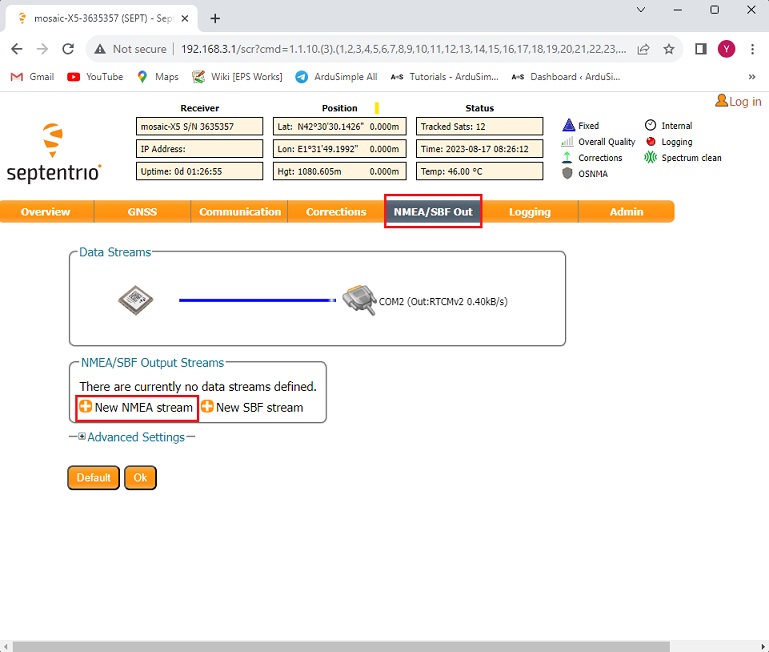Show more bookmarks with the chevron
Image resolution: width=769 pixels, height=652 pixels.
[751, 76]
